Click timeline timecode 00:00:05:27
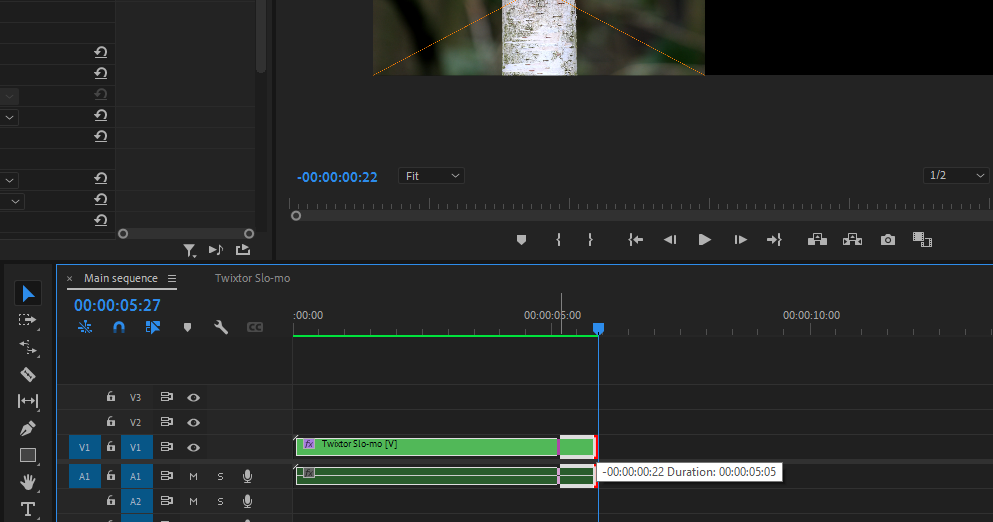This screenshot has height=522, width=993. coord(117,305)
